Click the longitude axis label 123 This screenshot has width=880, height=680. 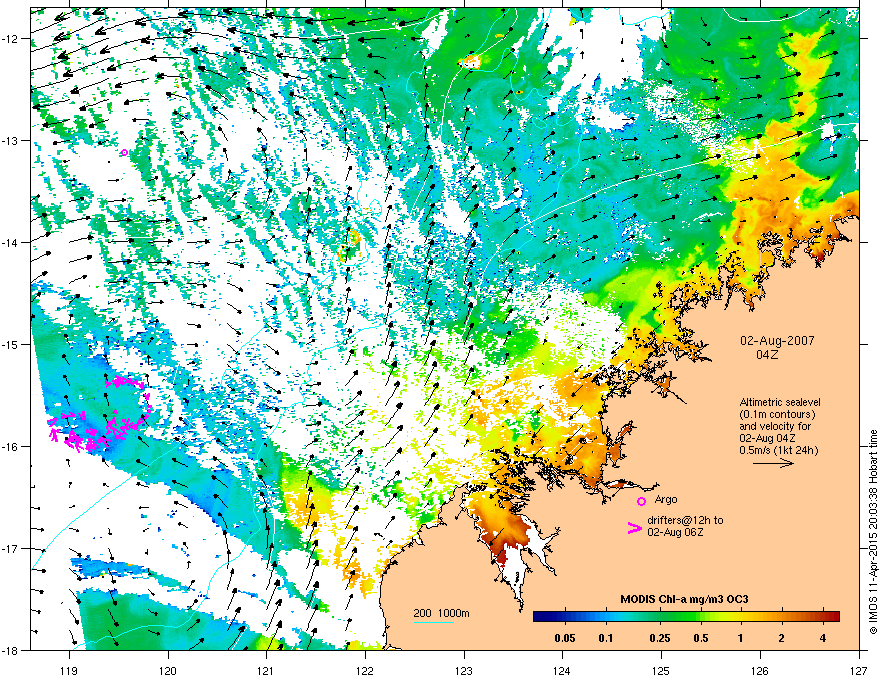(464, 670)
